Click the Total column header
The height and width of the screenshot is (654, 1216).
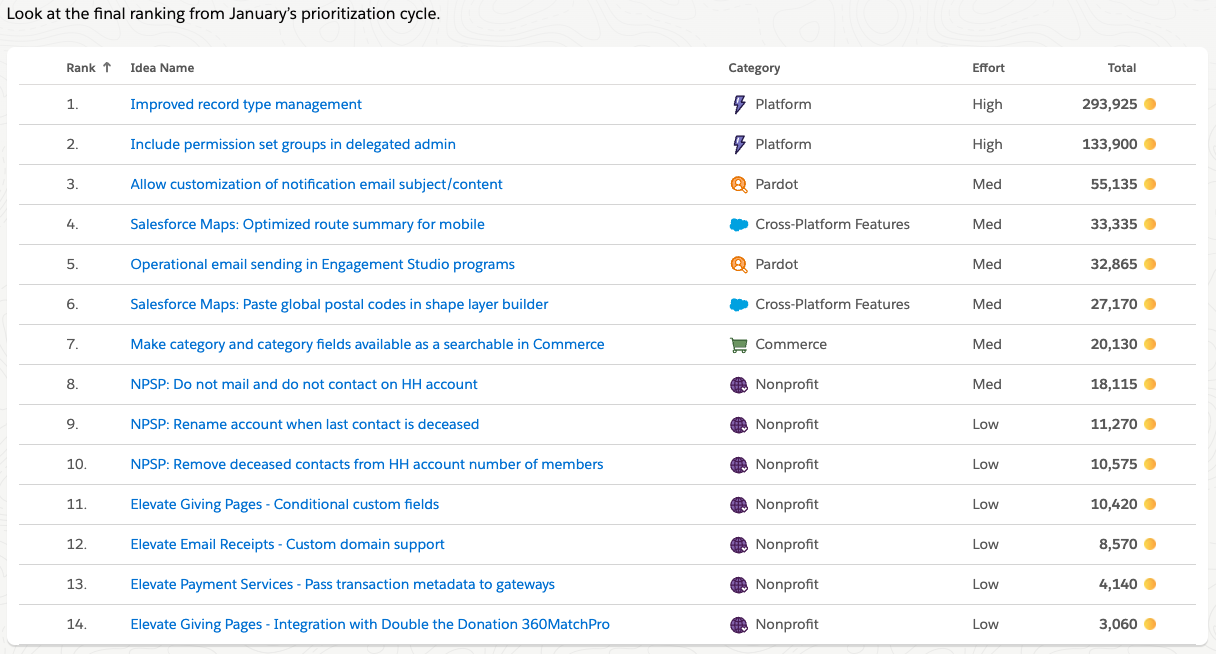[x=1122, y=68]
